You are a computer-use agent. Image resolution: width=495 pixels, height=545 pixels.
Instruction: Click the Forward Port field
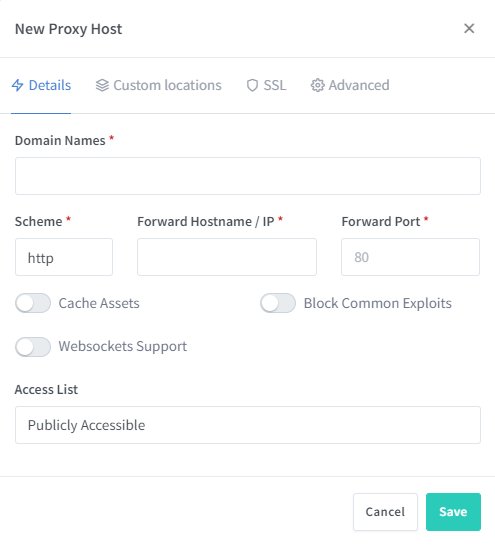[x=411, y=257]
